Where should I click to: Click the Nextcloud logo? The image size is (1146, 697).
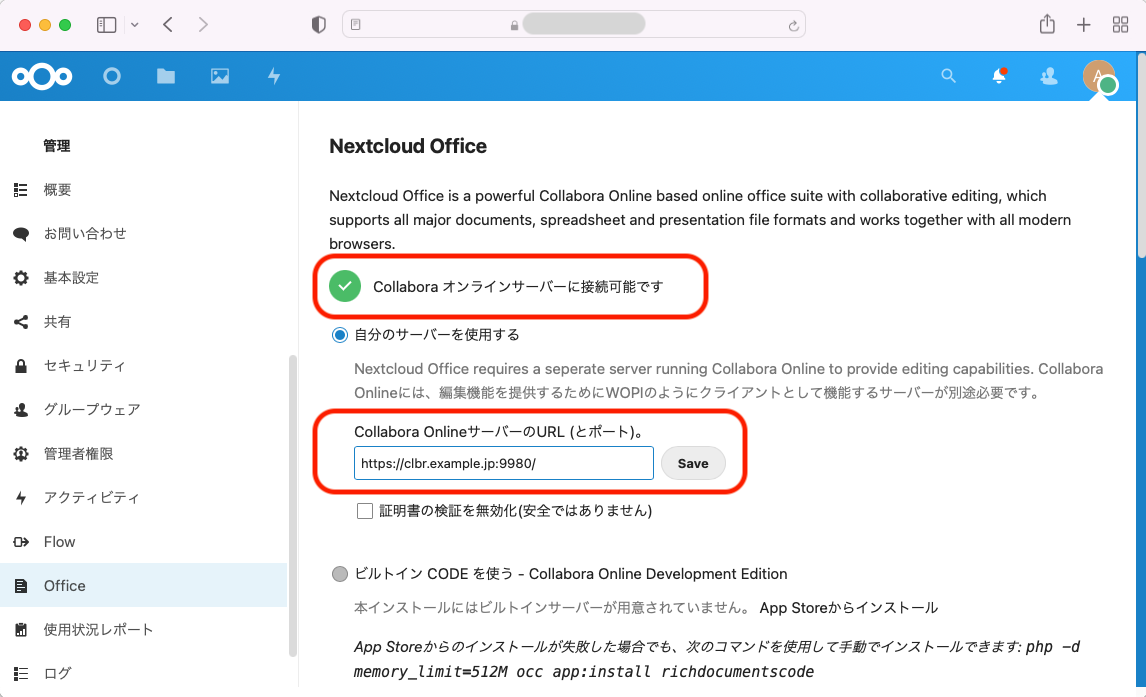42,76
